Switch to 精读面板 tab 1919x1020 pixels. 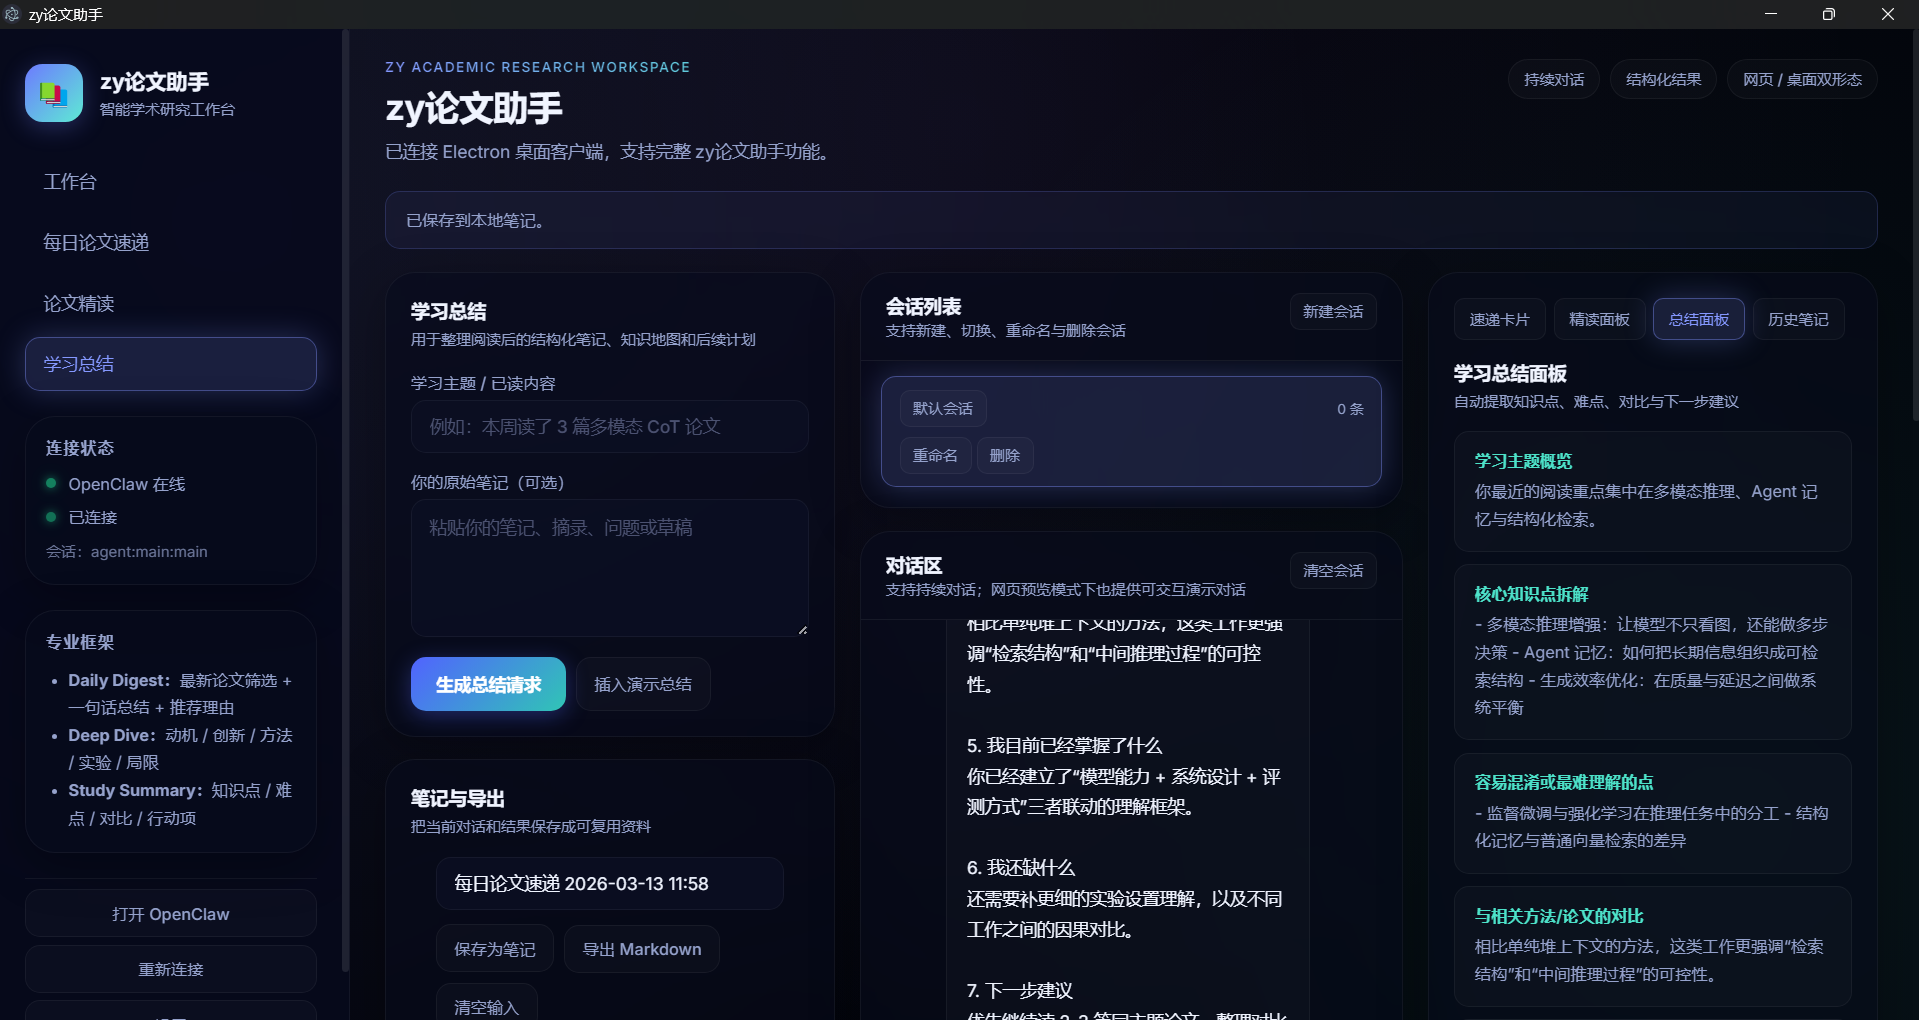[1599, 320]
